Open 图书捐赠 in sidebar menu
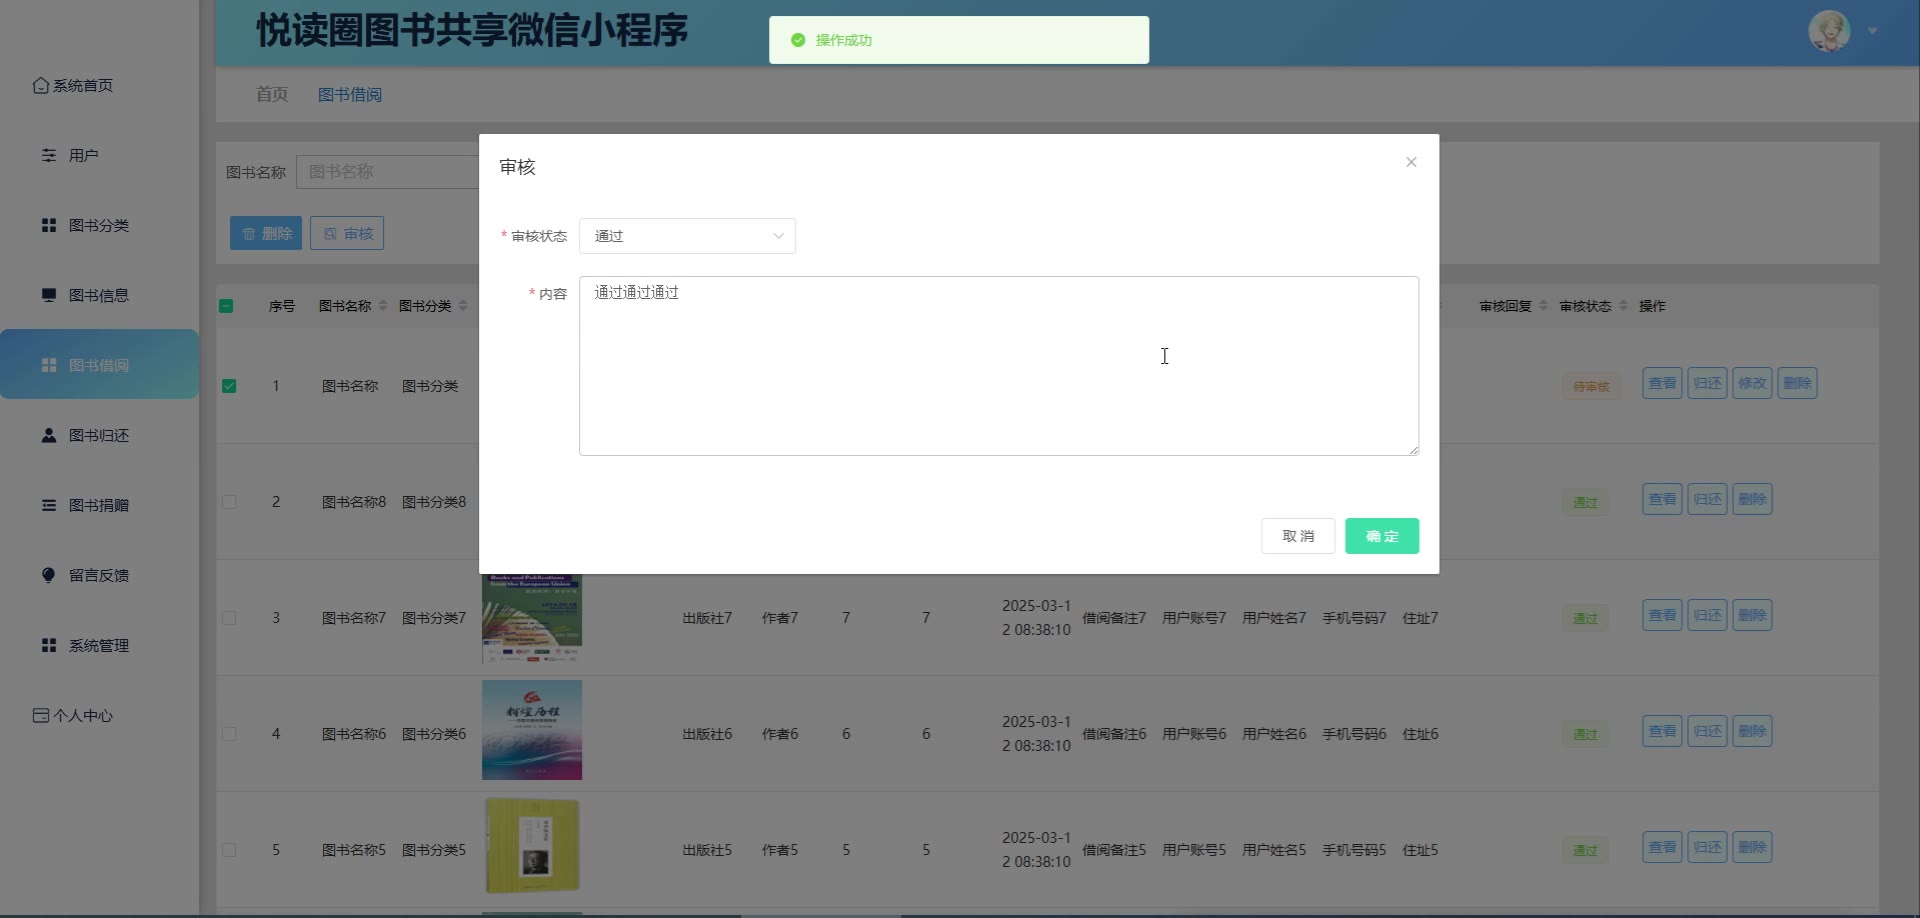This screenshot has height=918, width=1920. pos(98,506)
